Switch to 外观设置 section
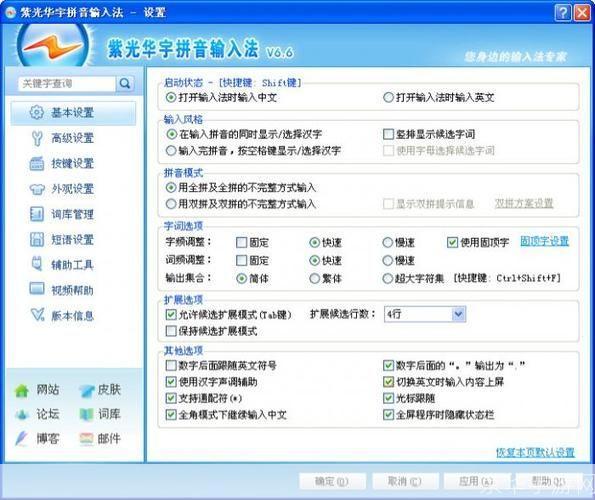Screen dimensions: 595x500 (73, 189)
